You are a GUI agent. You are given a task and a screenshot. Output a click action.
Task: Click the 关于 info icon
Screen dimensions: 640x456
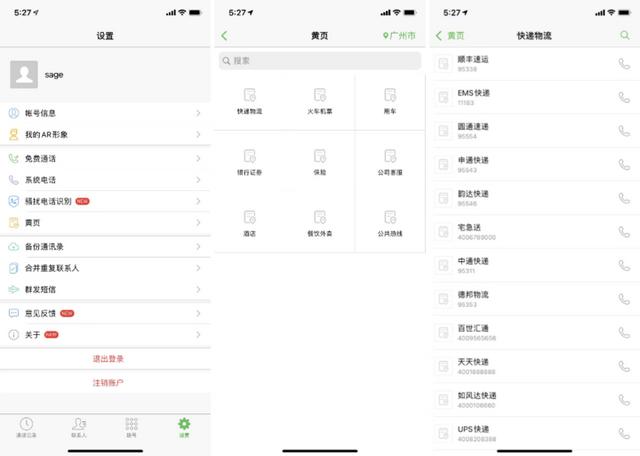[x=13, y=335]
